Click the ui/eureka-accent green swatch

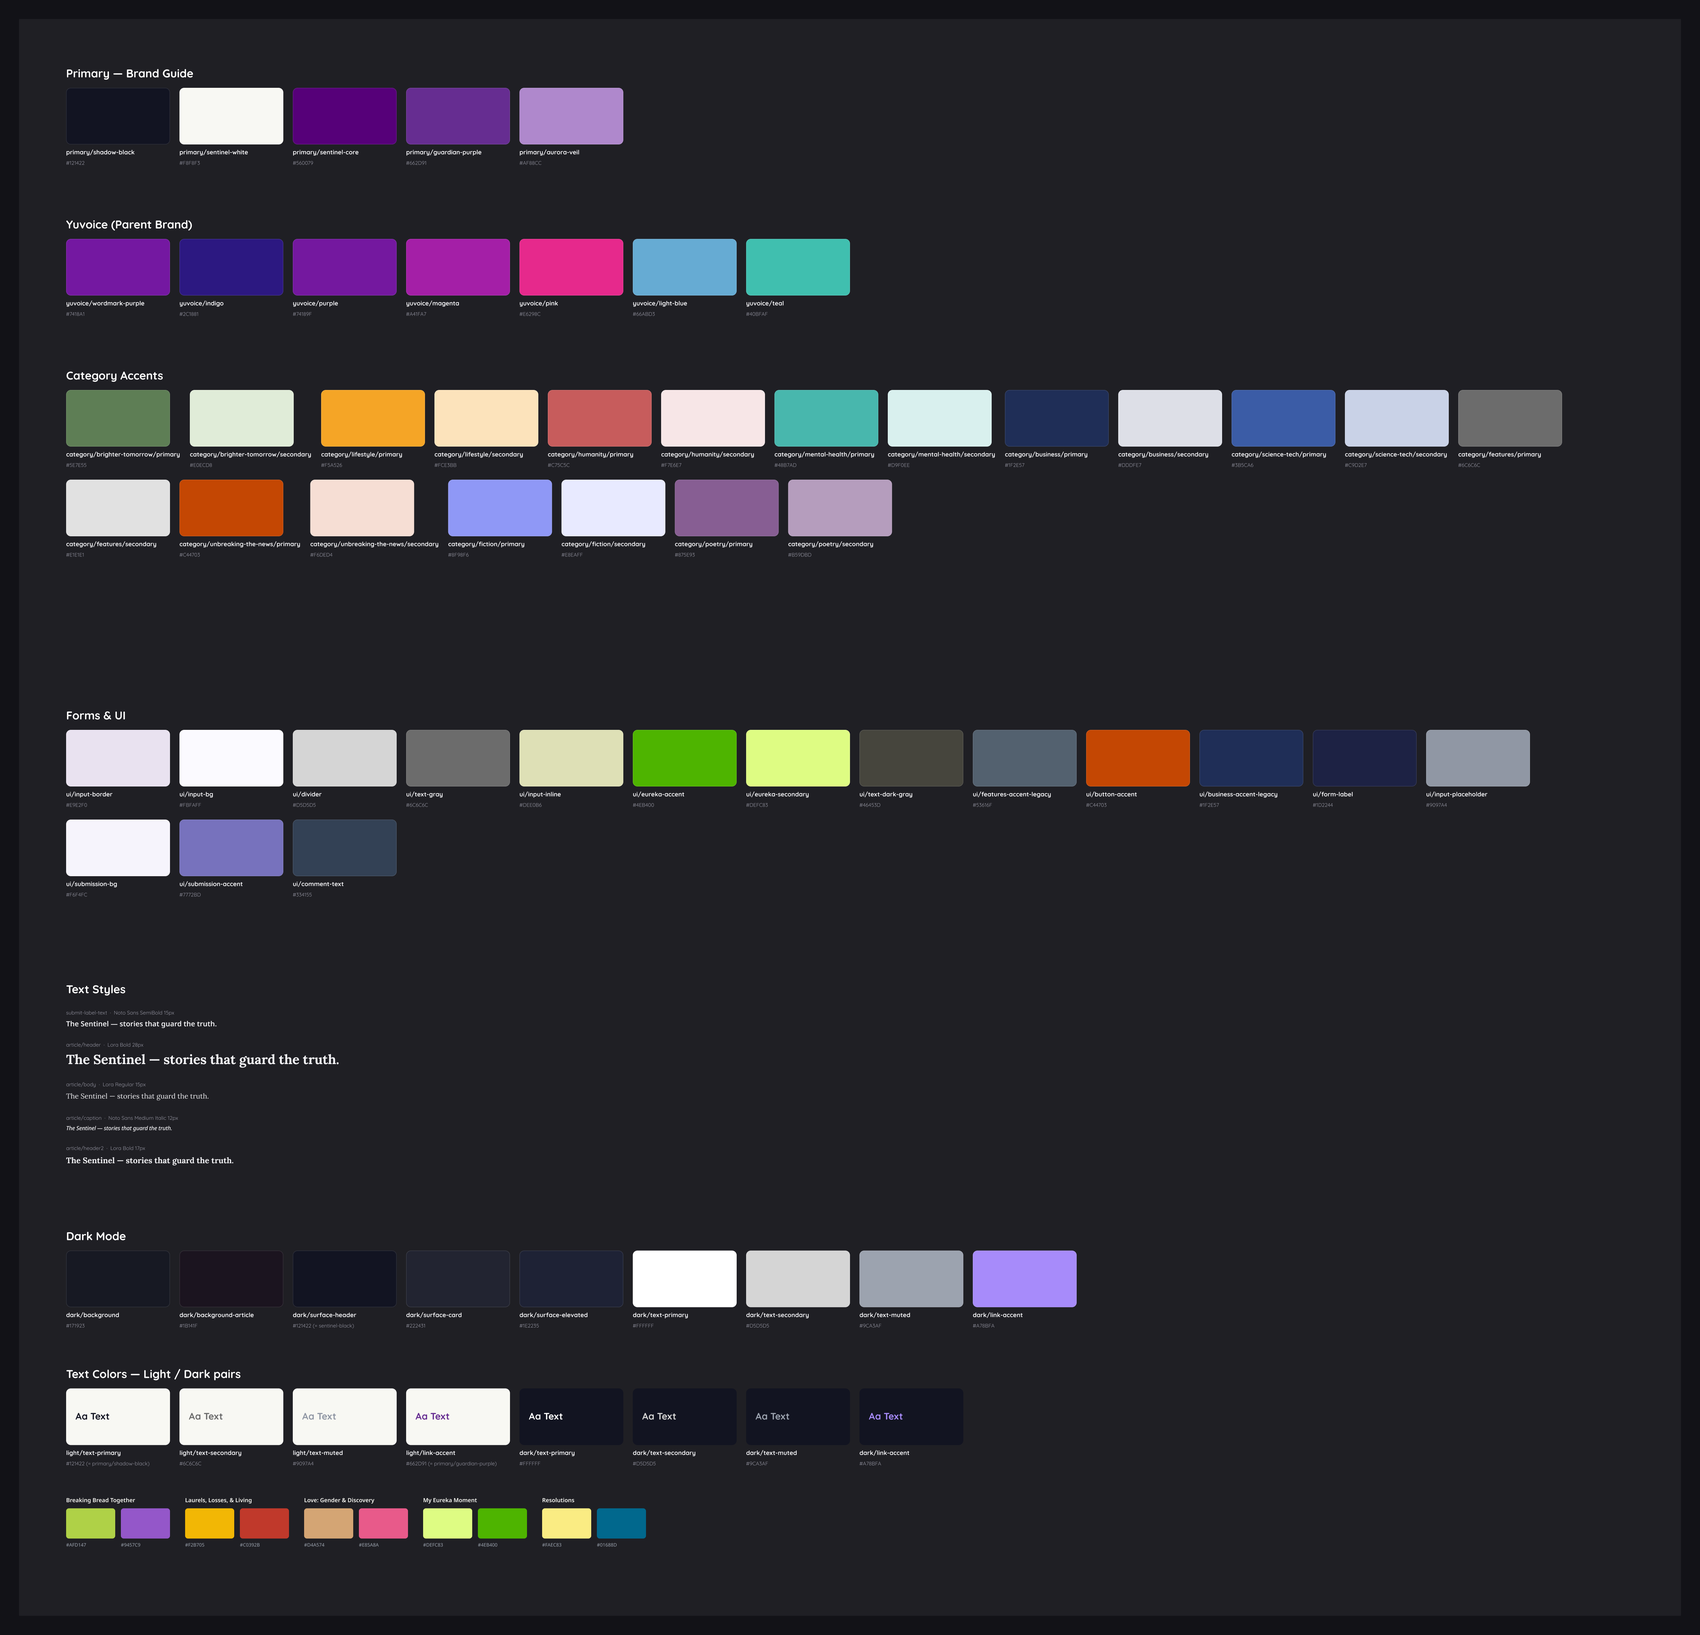click(684, 758)
